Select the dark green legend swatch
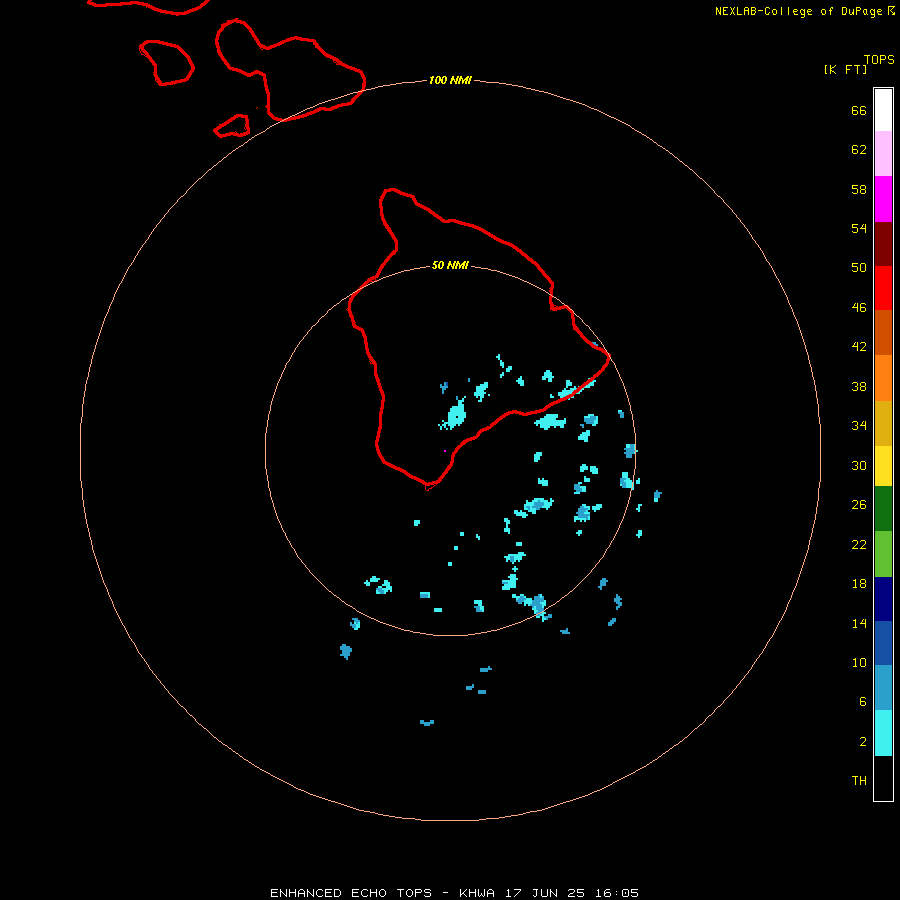Image resolution: width=900 pixels, height=900 pixels. [883, 509]
